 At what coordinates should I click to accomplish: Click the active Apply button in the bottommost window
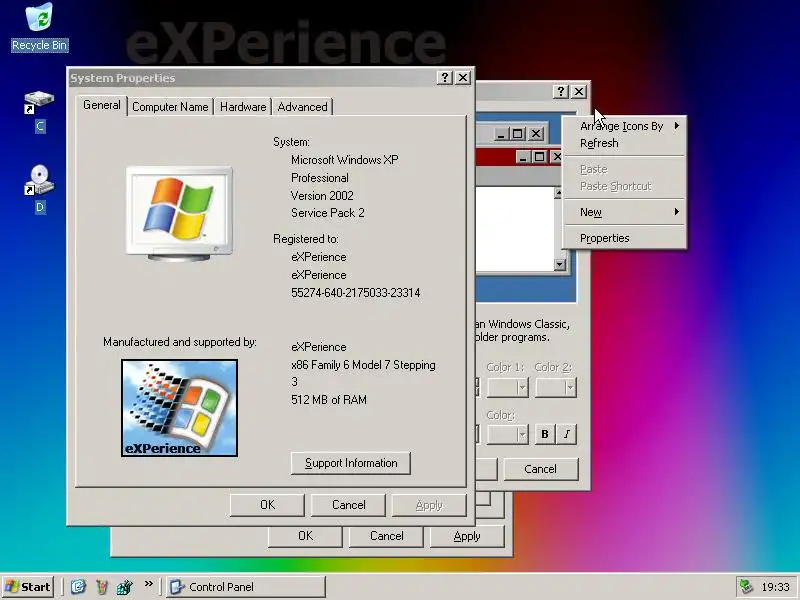pyautogui.click(x=467, y=536)
